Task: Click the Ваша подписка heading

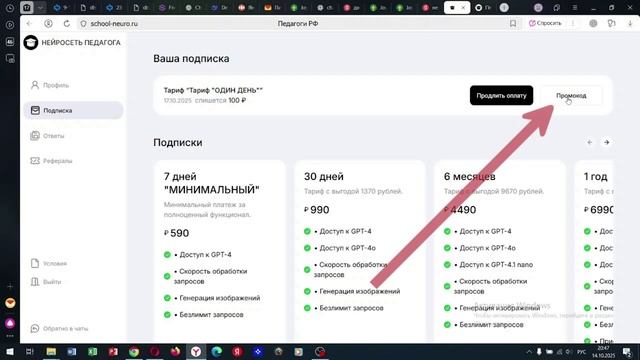Action: pyautogui.click(x=191, y=58)
